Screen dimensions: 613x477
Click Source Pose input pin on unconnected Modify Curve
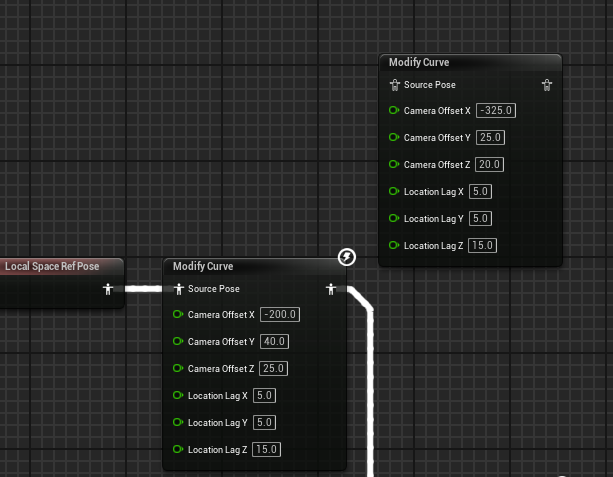coord(395,85)
